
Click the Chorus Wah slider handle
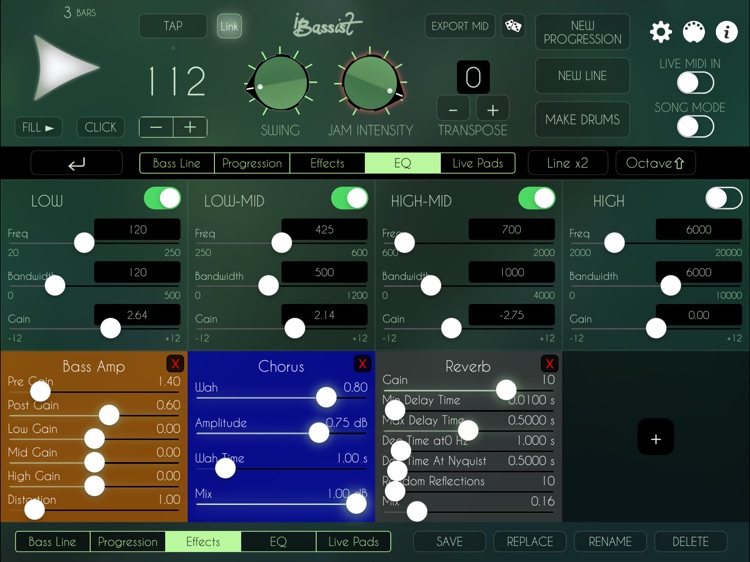326,397
